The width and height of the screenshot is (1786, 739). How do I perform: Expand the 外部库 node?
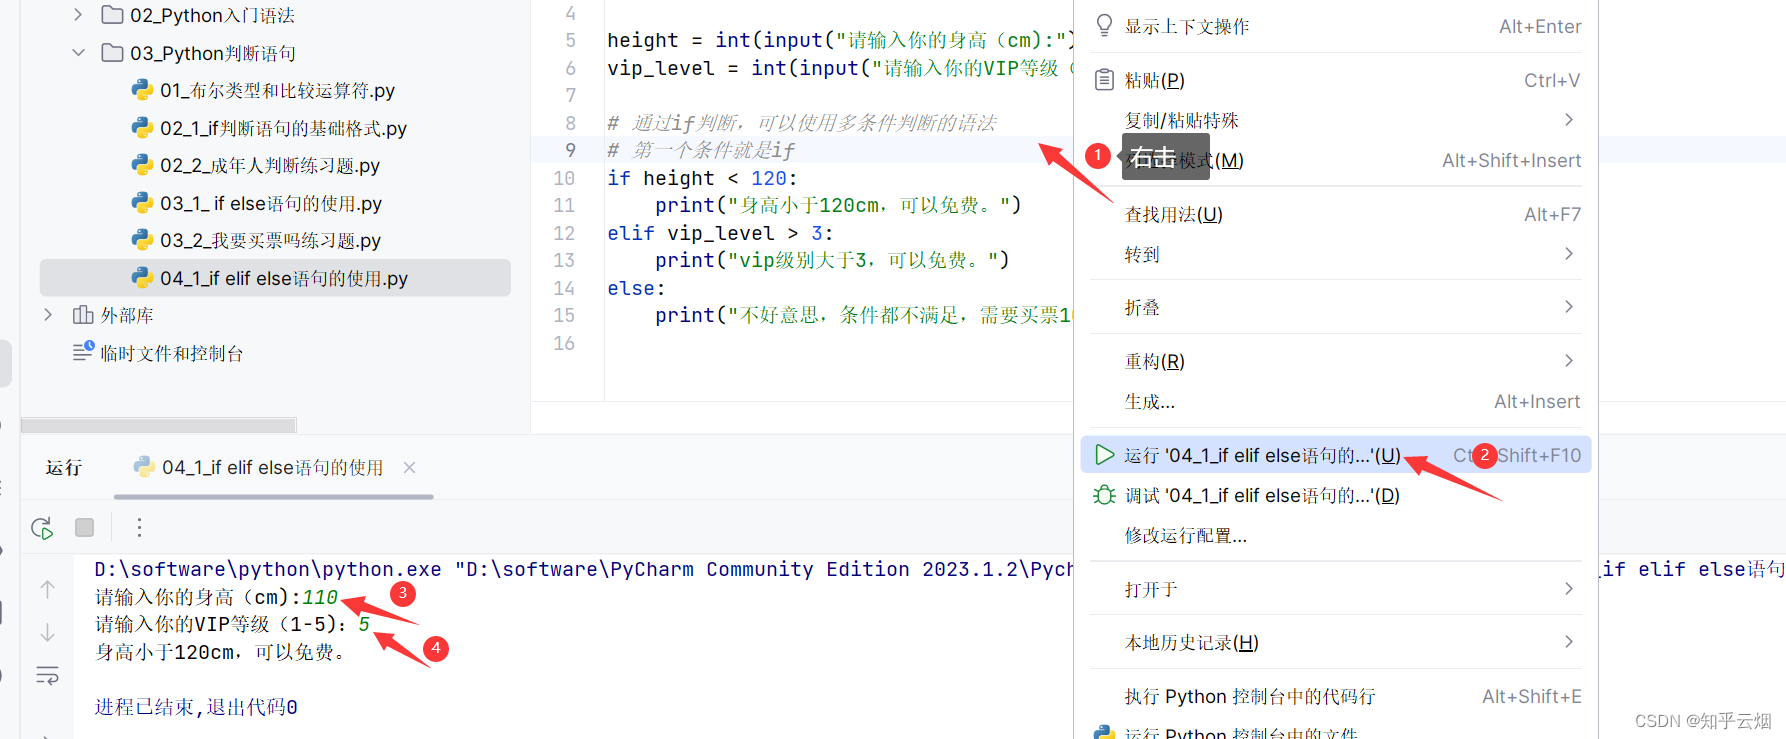(48, 315)
